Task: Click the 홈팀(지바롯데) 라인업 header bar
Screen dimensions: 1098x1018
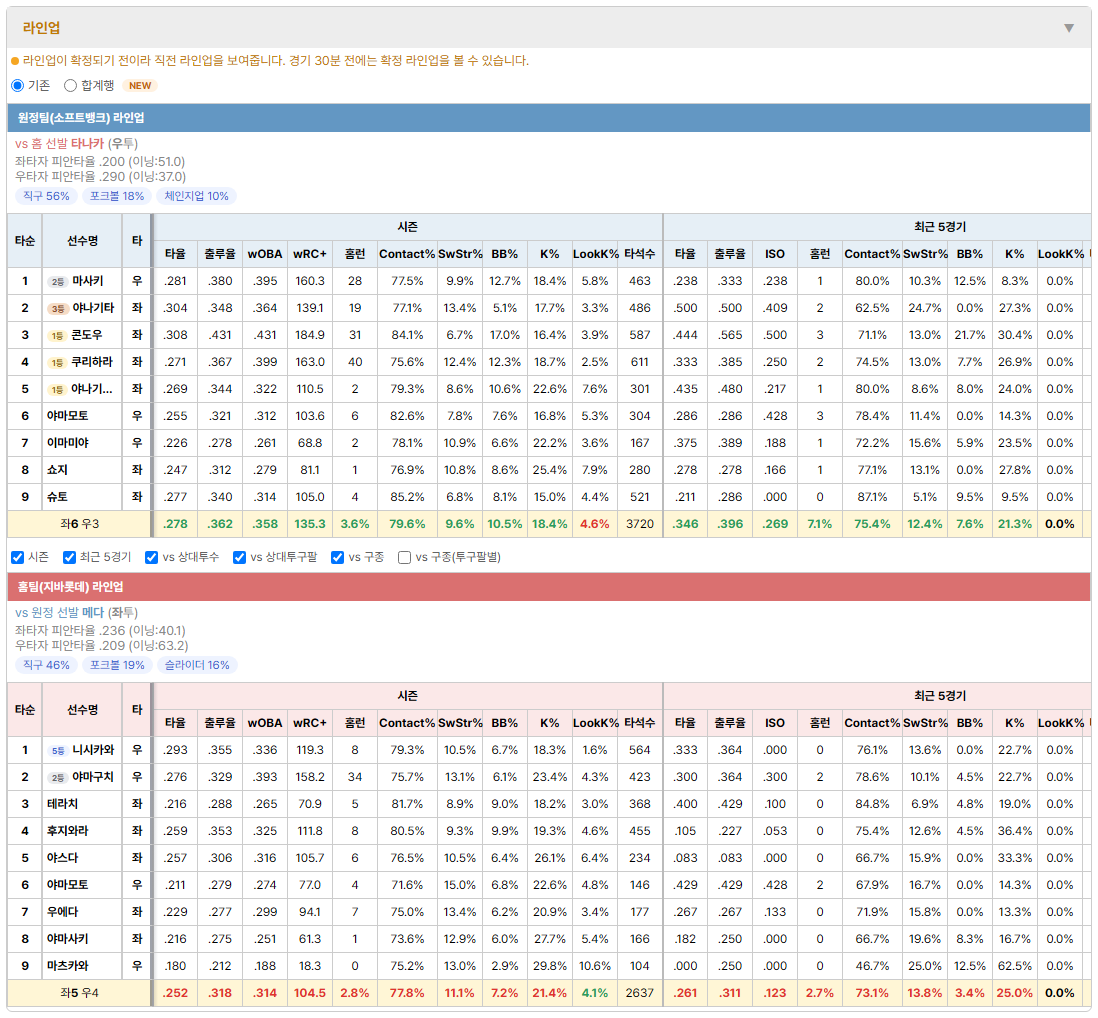Action: pos(549,587)
